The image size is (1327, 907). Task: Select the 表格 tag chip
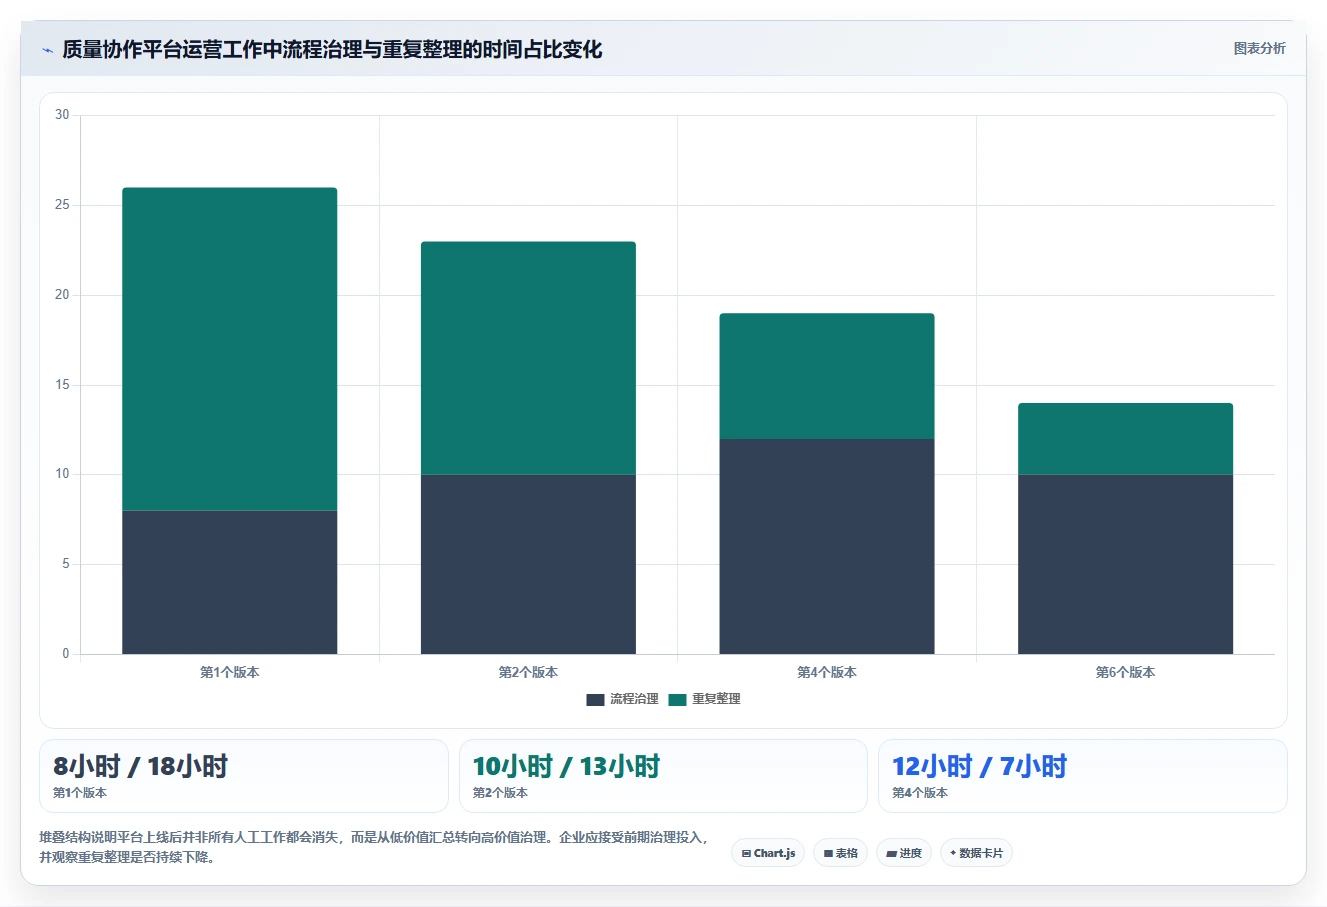click(840, 853)
